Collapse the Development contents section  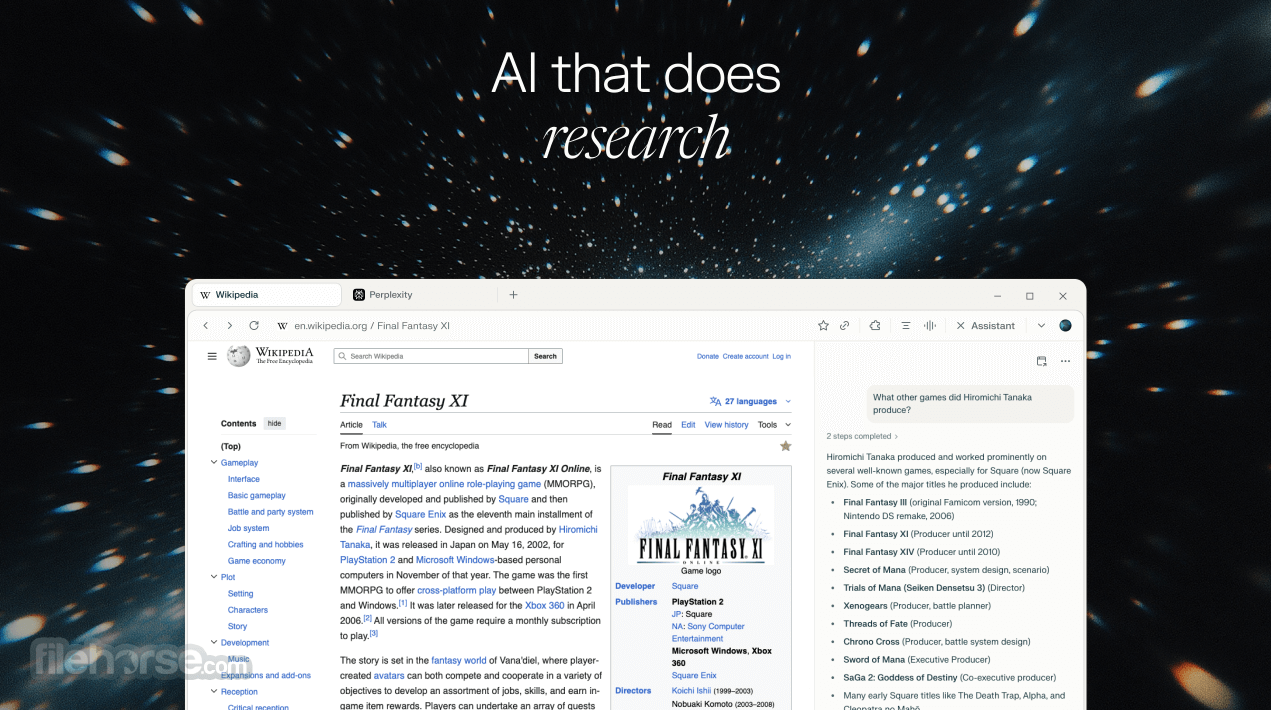click(x=214, y=643)
